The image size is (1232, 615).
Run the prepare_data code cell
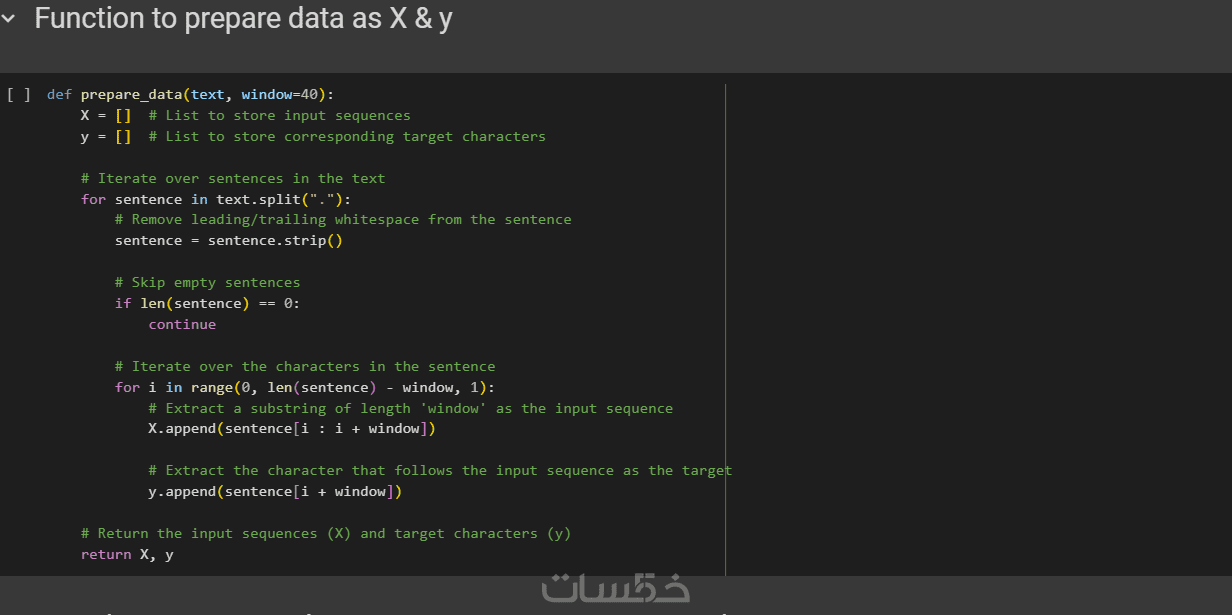[x=19, y=95]
